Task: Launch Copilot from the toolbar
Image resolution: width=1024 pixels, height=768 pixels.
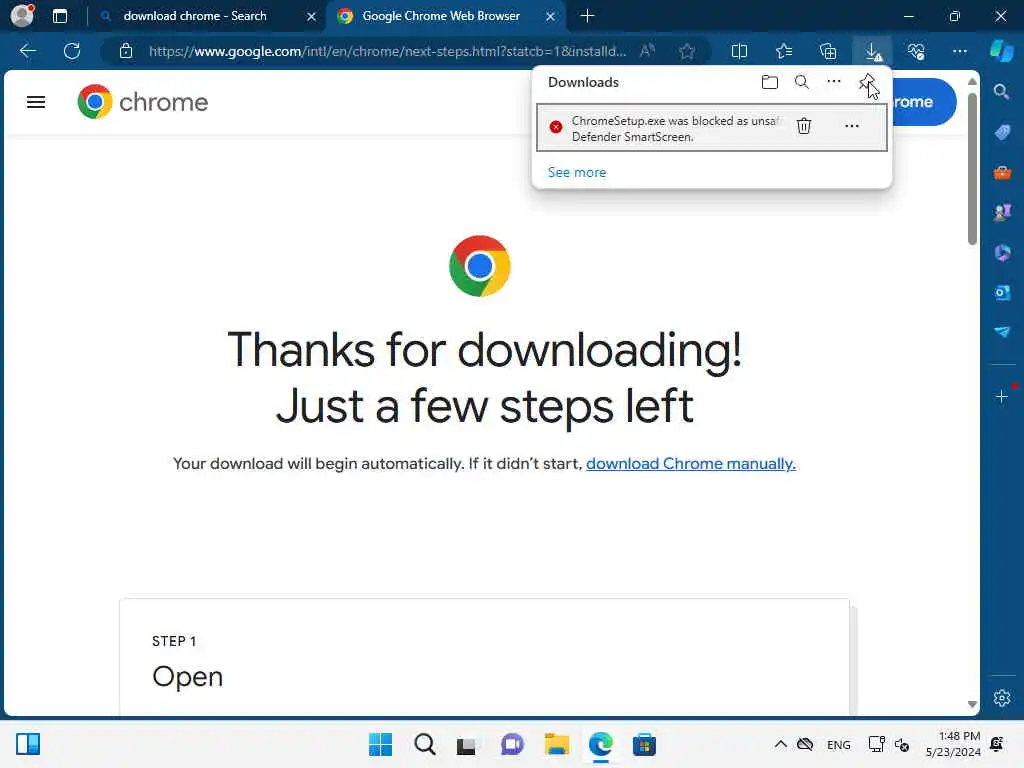Action: 1001,51
